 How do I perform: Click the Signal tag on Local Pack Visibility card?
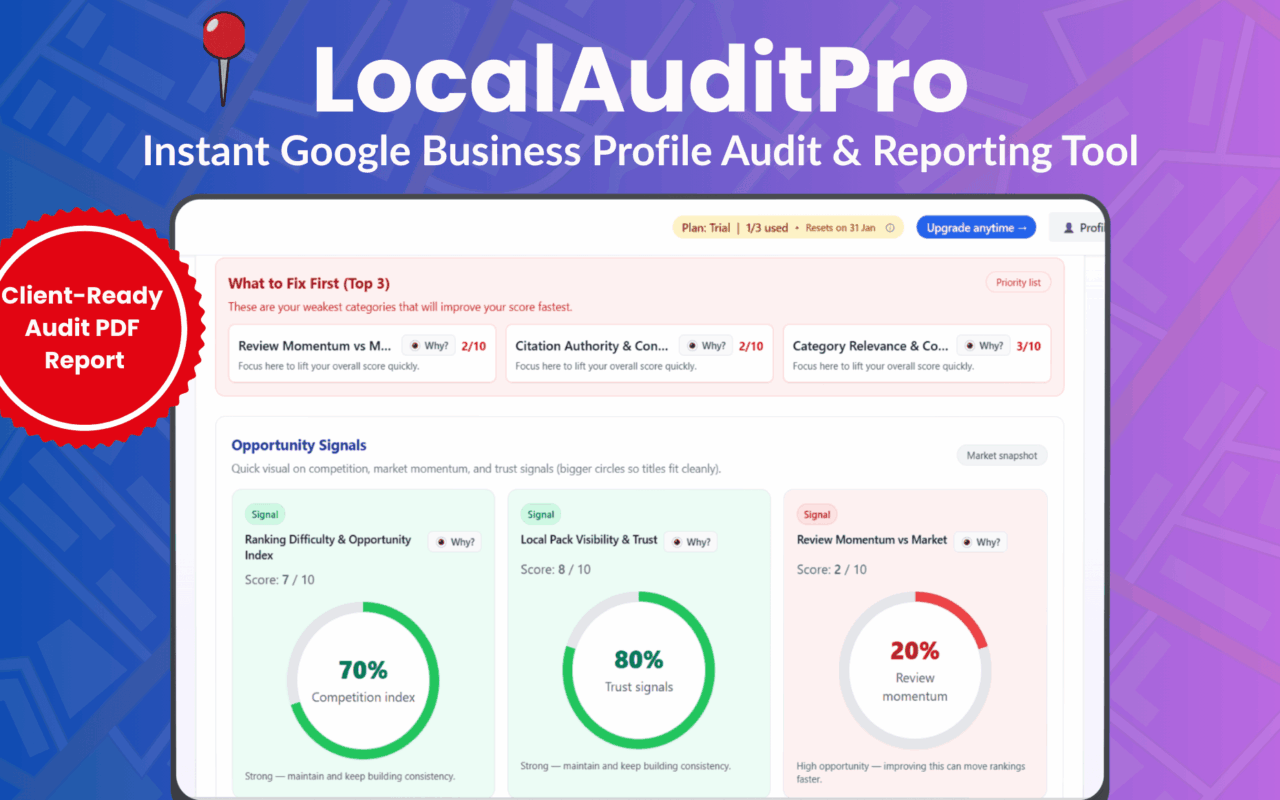tap(541, 515)
